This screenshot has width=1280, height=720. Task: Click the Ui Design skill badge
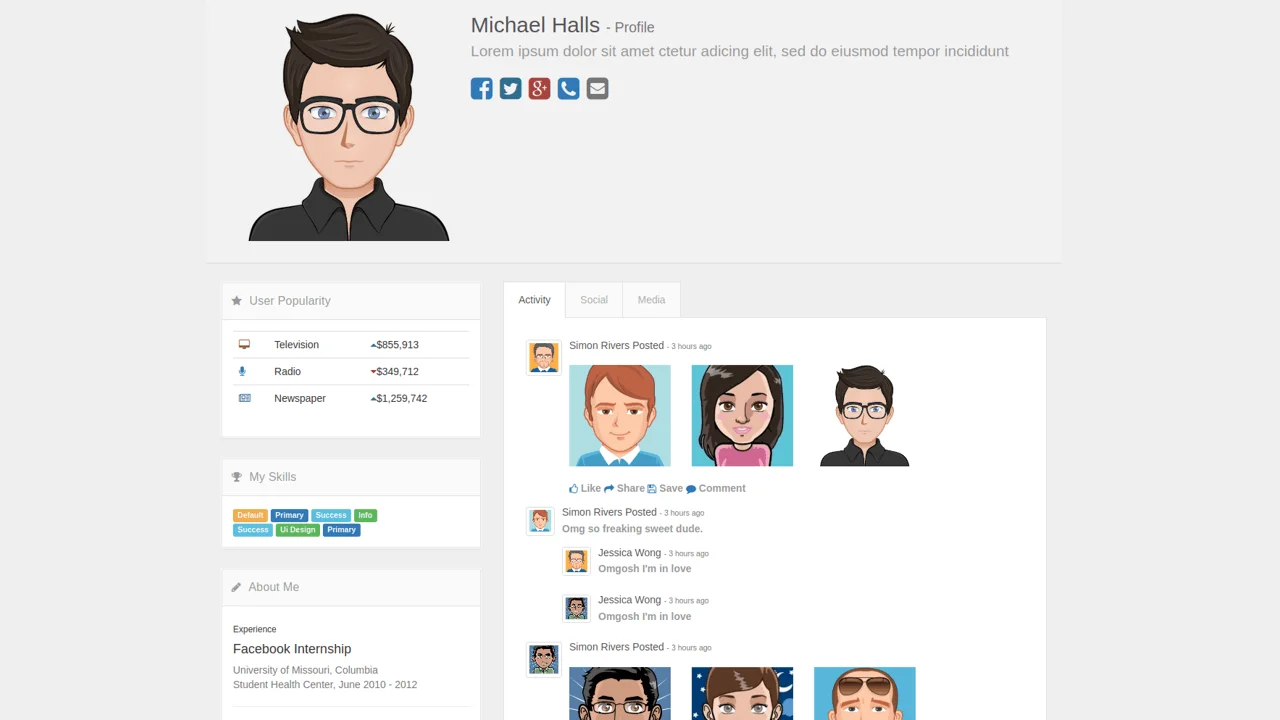(297, 530)
